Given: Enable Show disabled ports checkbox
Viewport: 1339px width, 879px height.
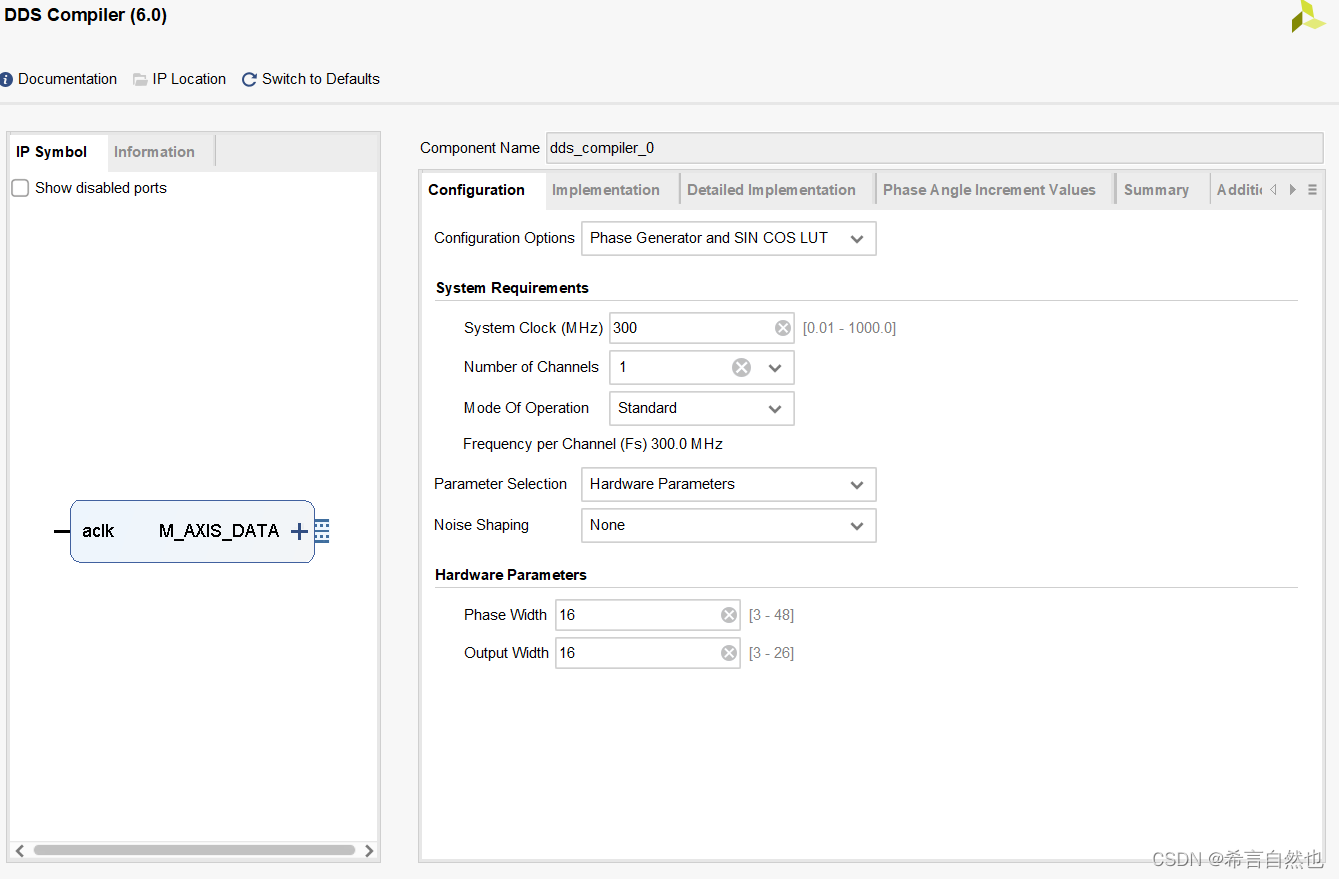Looking at the screenshot, I should point(20,188).
